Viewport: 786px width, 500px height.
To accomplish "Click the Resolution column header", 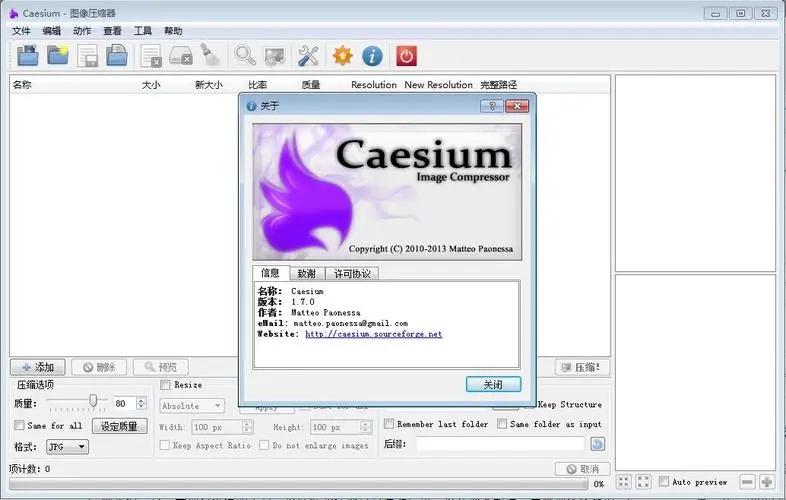I will click(x=373, y=85).
